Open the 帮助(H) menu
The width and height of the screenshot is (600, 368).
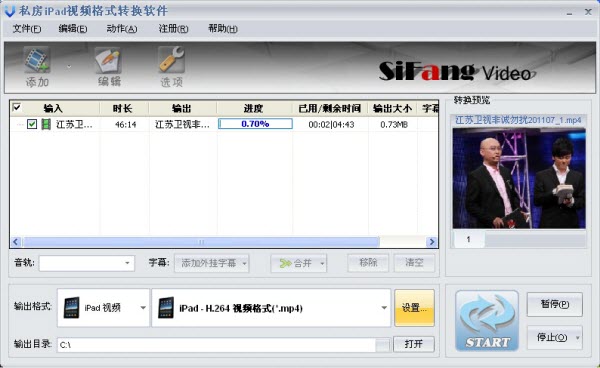pyautogui.click(x=223, y=29)
